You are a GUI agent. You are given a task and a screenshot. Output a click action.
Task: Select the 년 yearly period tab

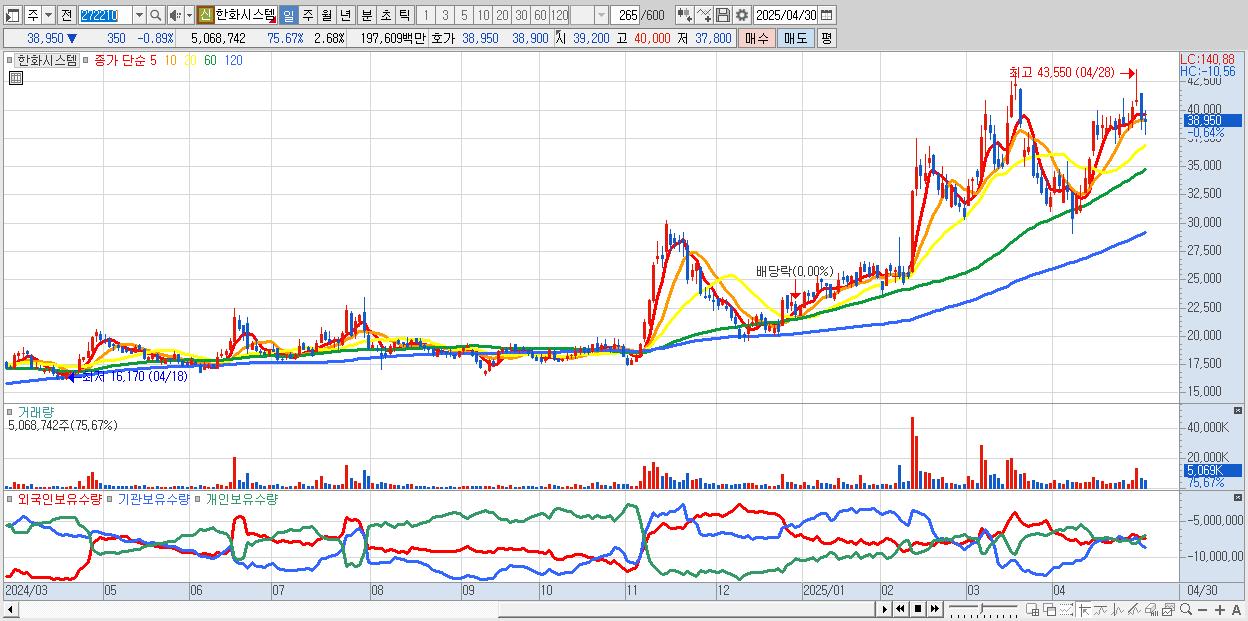tap(346, 15)
